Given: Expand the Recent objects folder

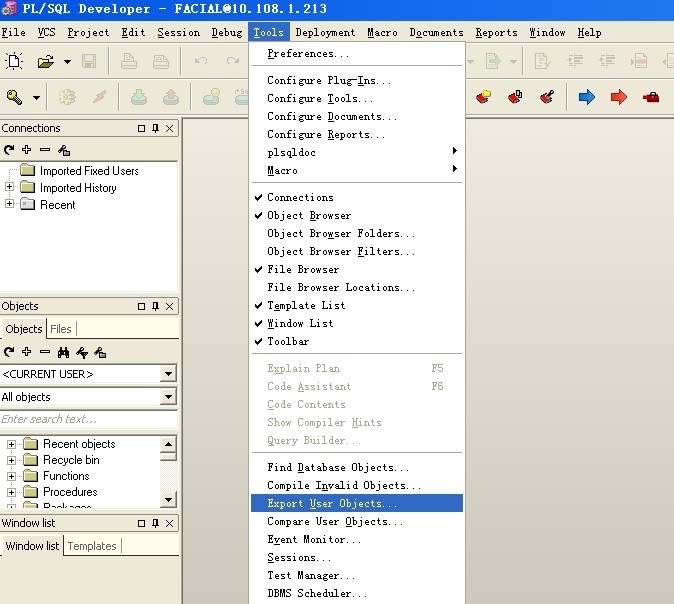Looking at the screenshot, I should coord(12,444).
